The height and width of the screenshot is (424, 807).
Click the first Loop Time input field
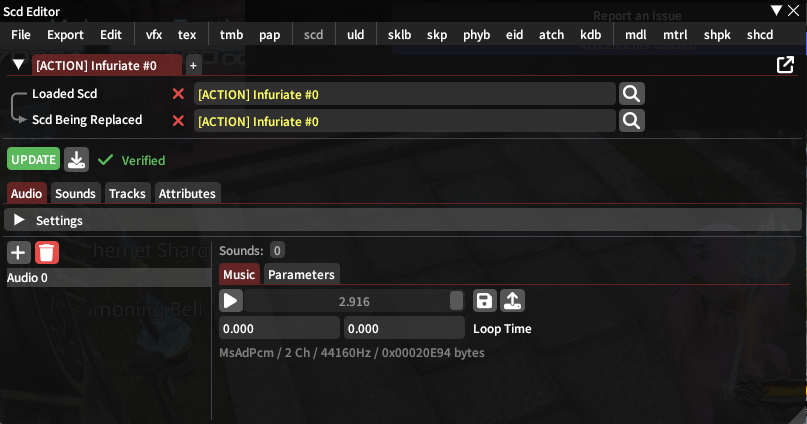(279, 328)
